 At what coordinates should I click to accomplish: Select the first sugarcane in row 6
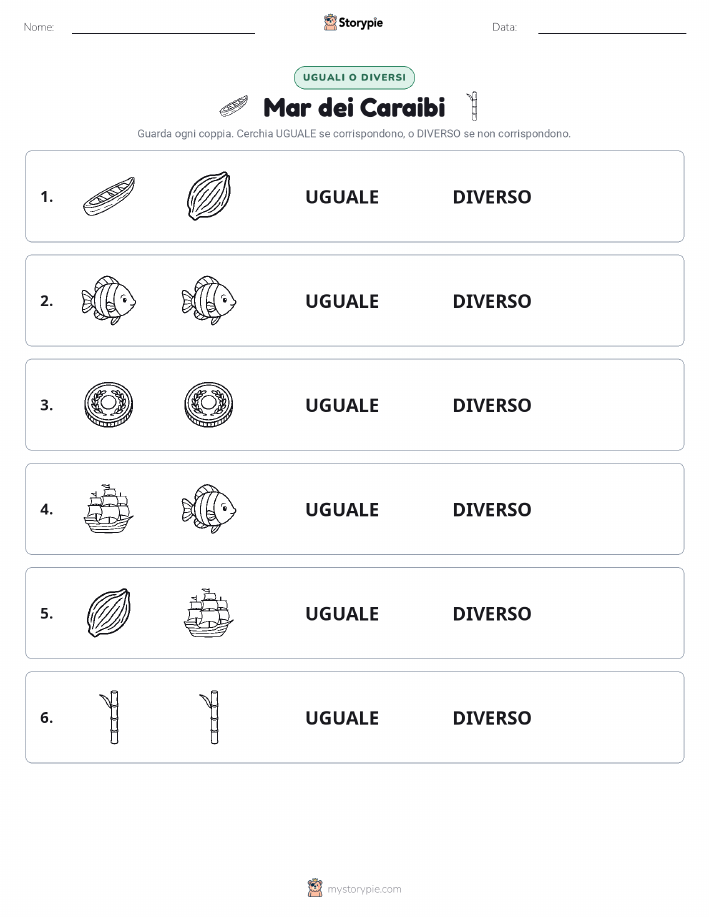pyautogui.click(x=111, y=717)
